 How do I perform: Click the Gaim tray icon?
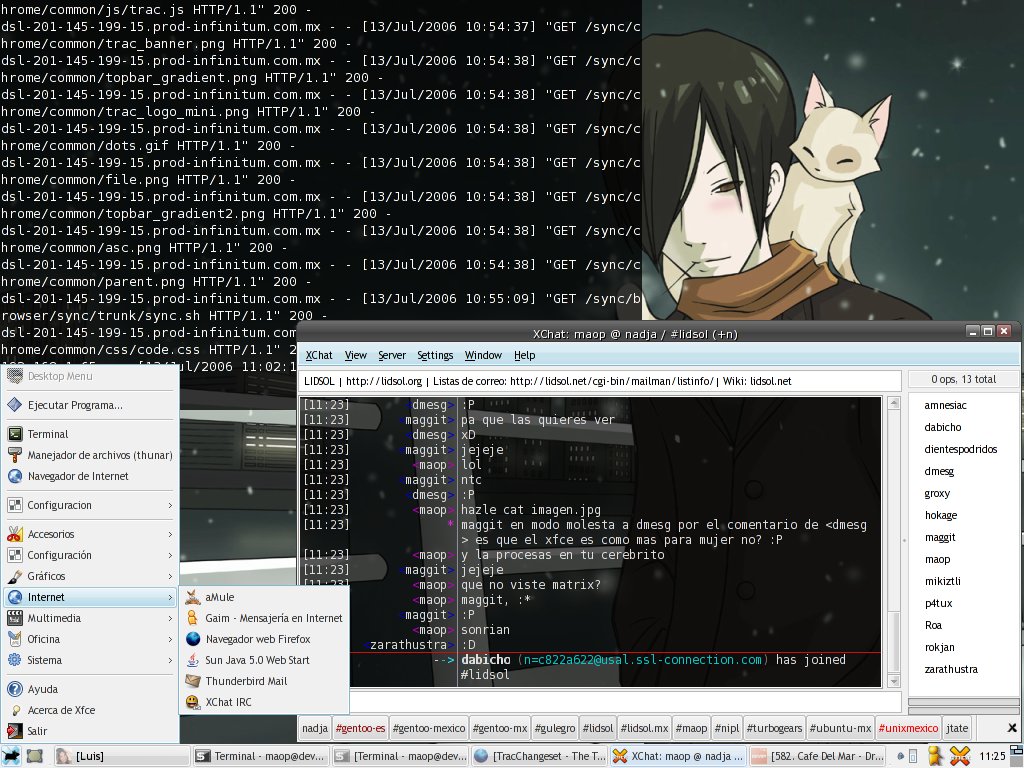point(936,756)
